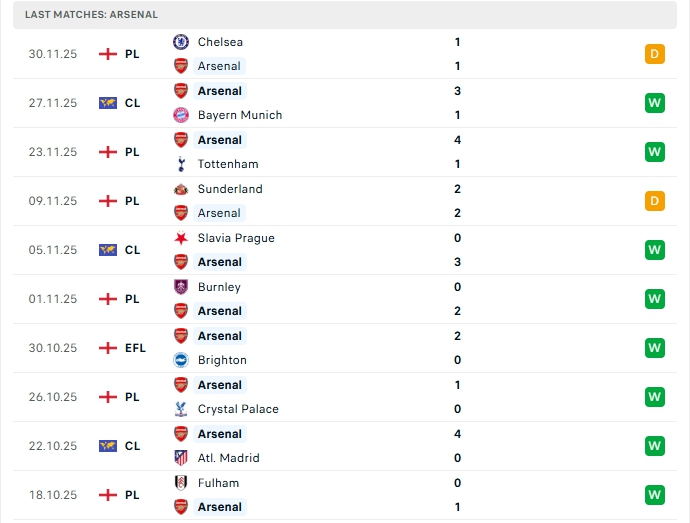Viewport: 690px width, 523px height.
Task: Select the Atl. Madrid team name
Action: click(228, 458)
